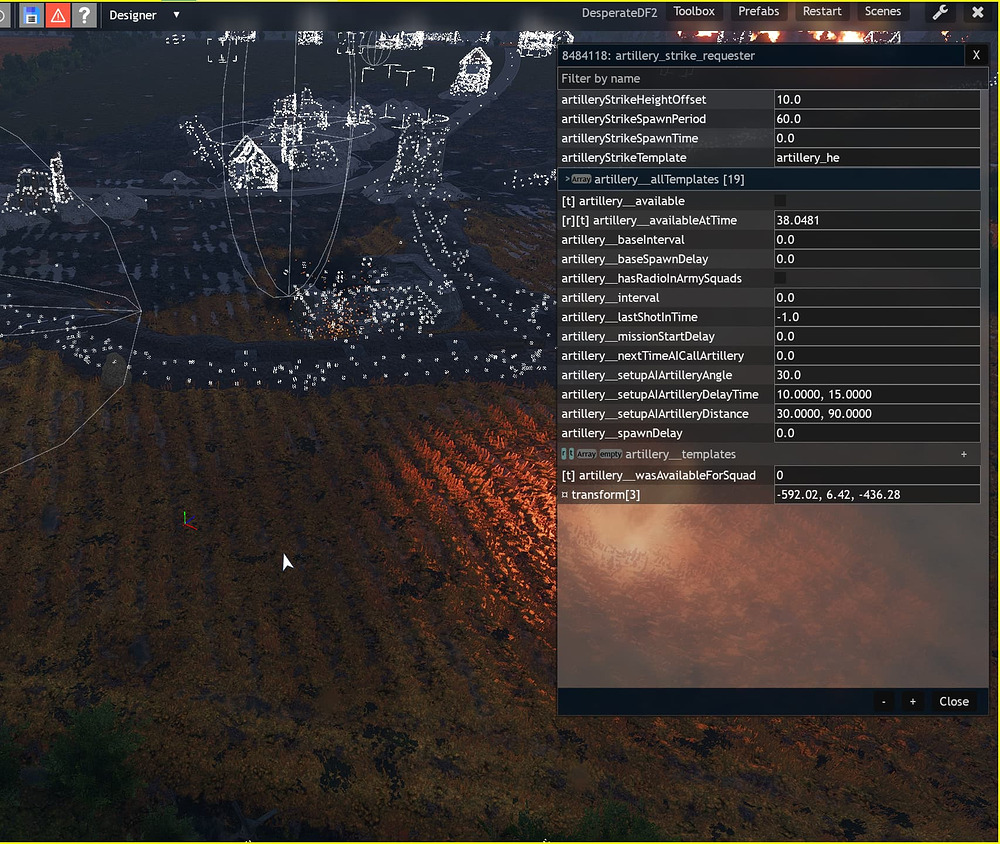The image size is (1000, 844).
Task: Open the Prefabs menu
Action: [759, 12]
